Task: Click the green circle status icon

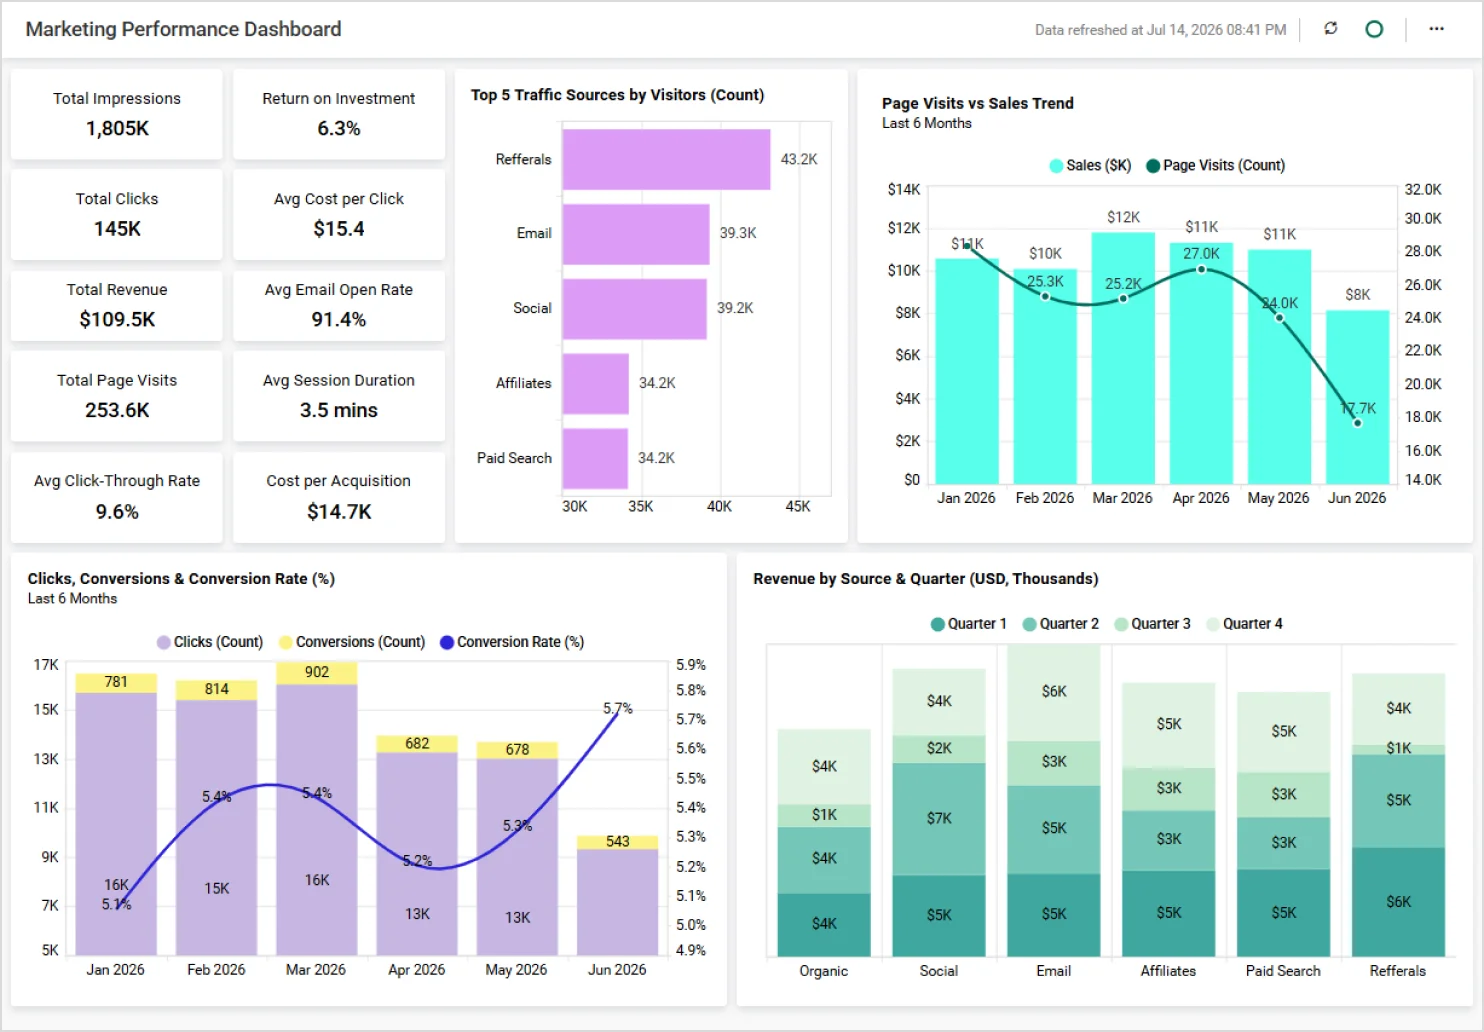Action: click(1374, 29)
